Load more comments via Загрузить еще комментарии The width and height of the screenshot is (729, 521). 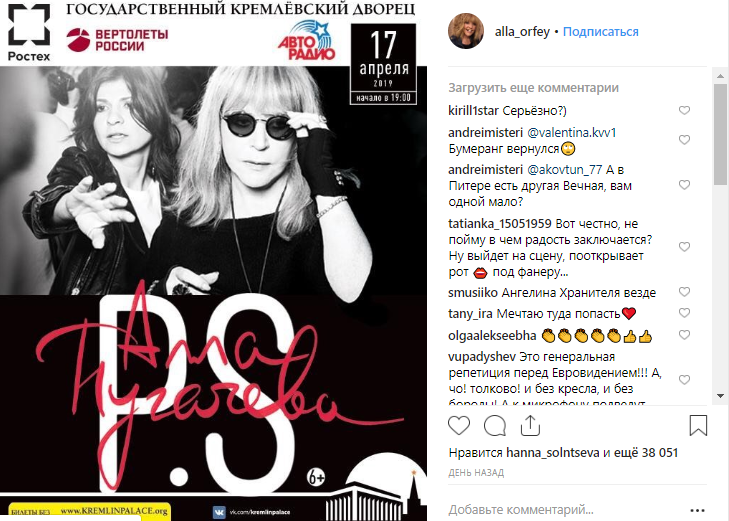pyautogui.click(x=533, y=88)
